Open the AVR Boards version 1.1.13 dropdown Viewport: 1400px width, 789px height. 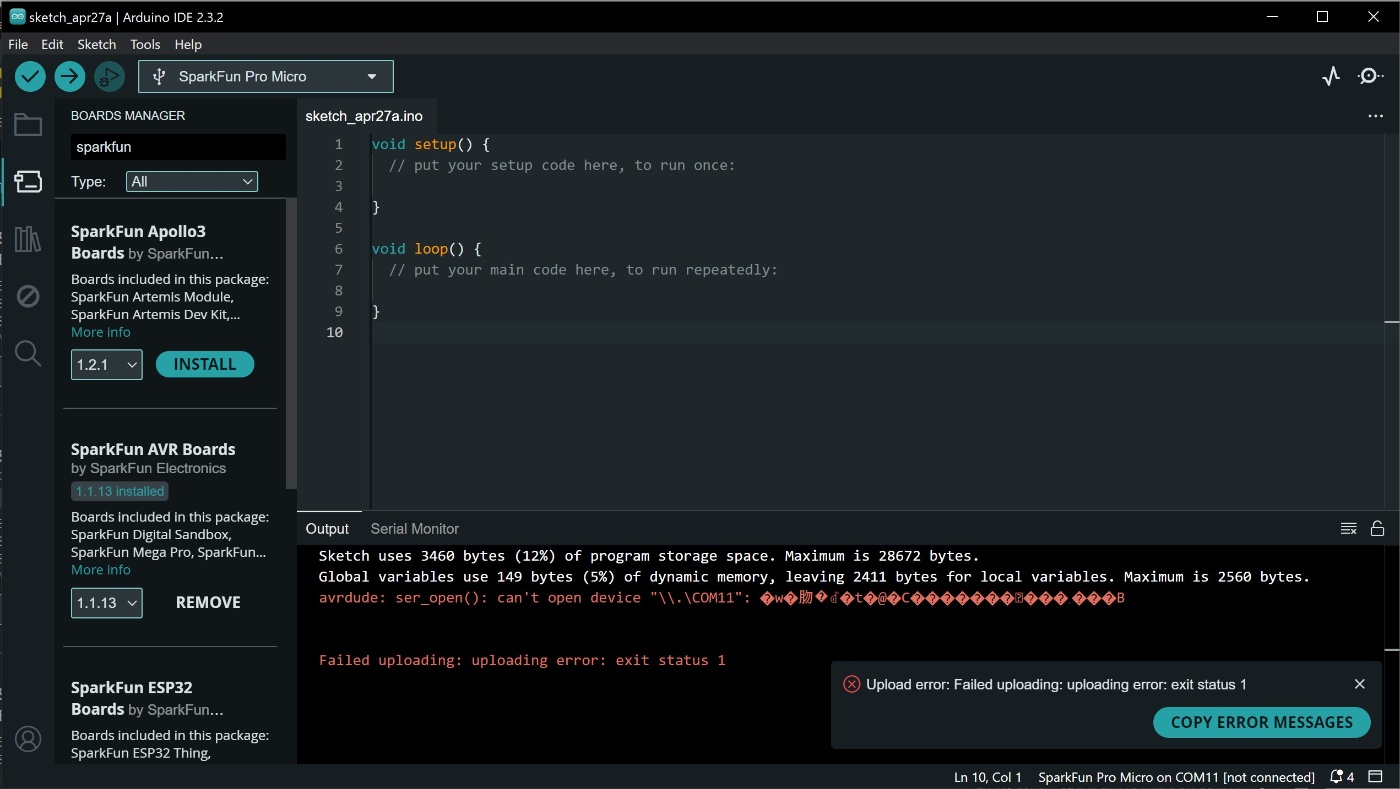click(107, 603)
